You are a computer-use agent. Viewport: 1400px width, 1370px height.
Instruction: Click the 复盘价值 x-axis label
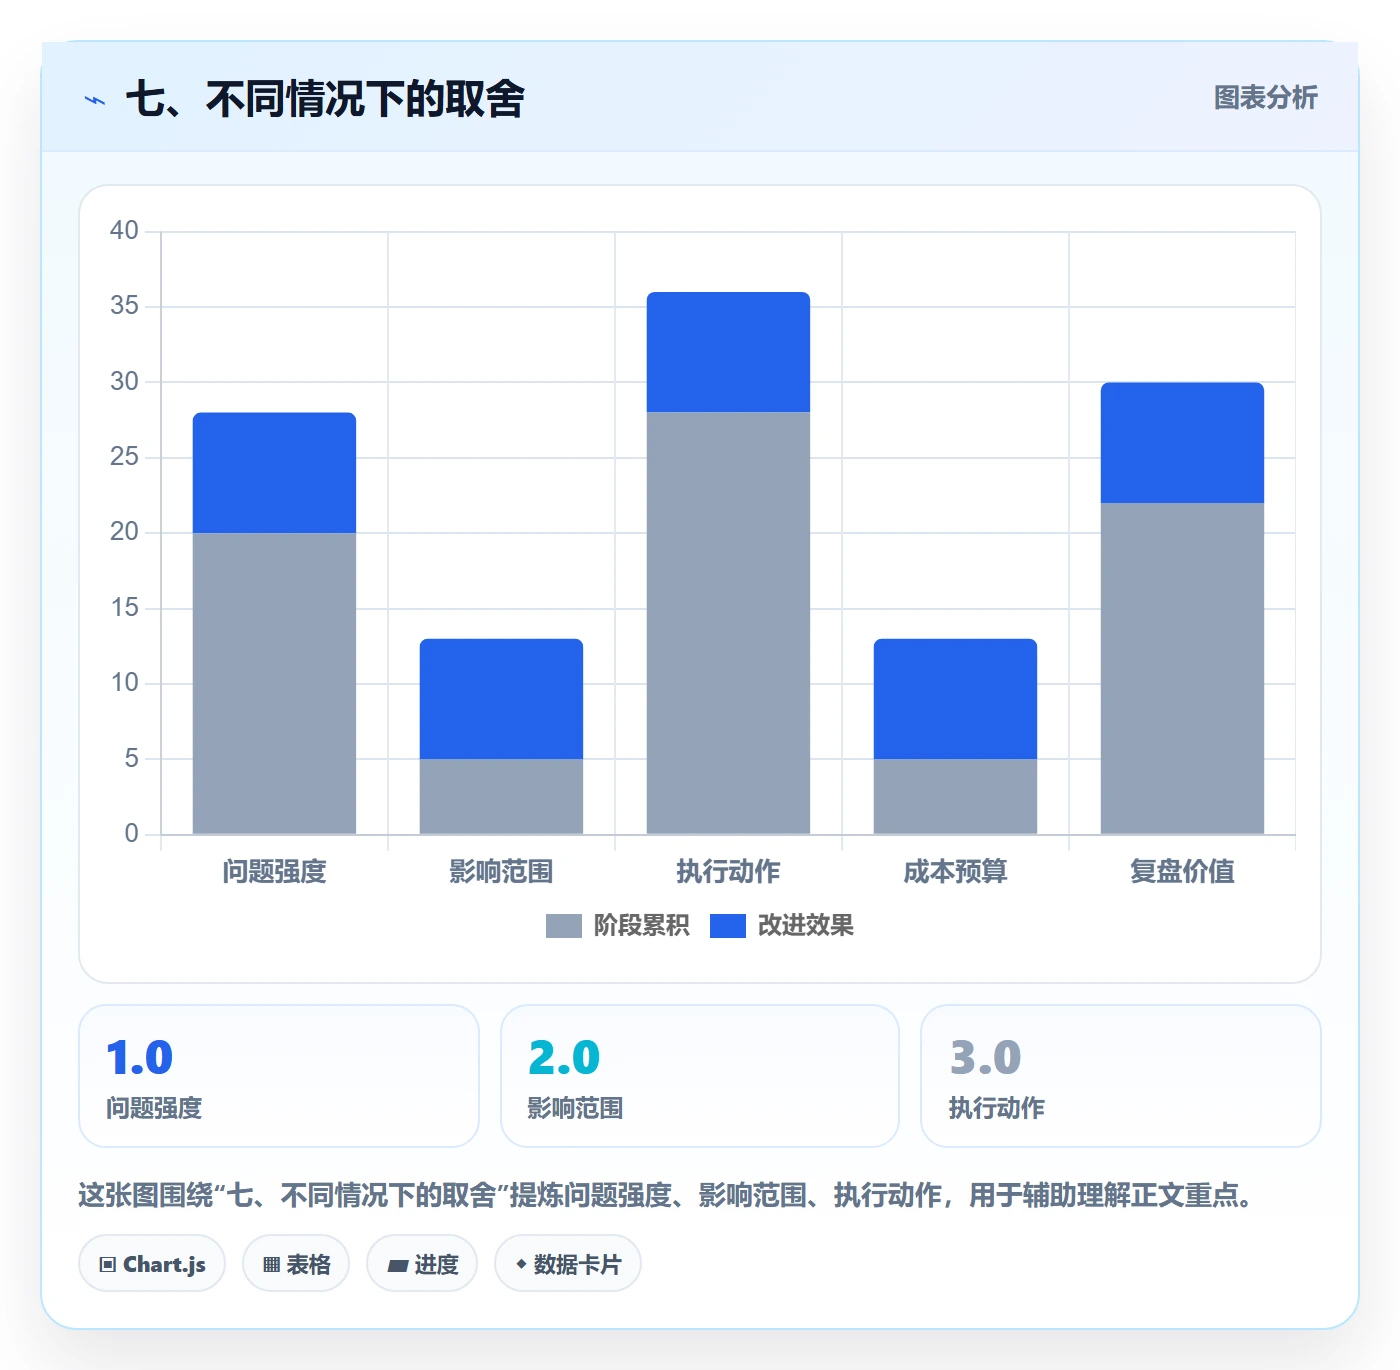point(1182,872)
